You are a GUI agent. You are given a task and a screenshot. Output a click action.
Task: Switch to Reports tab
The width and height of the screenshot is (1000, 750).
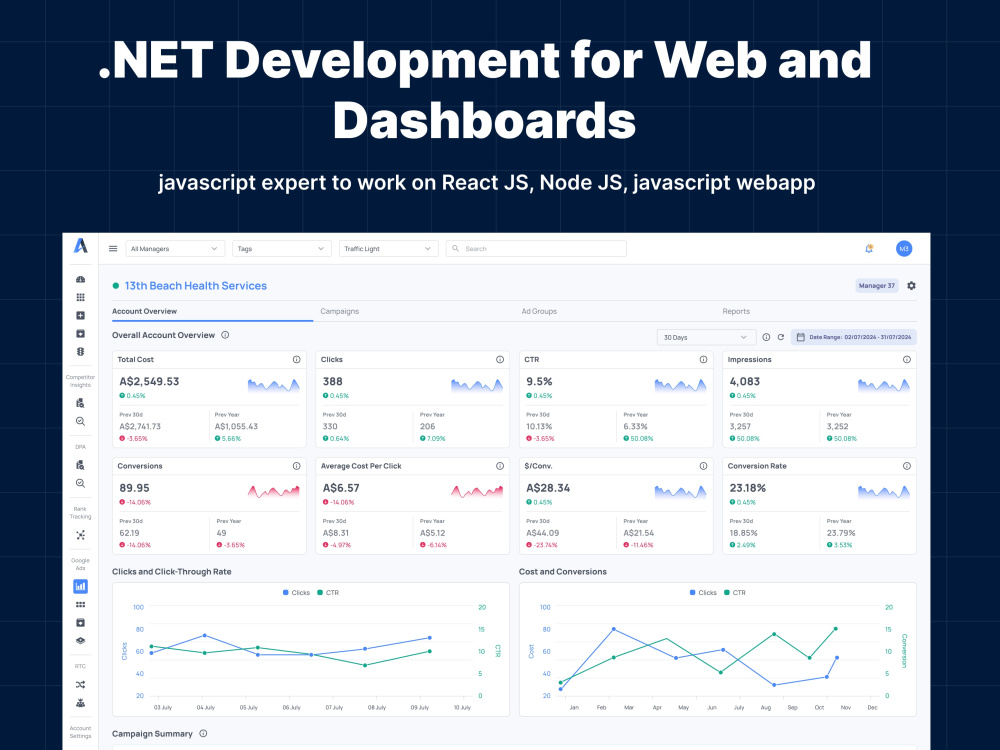[736, 311]
